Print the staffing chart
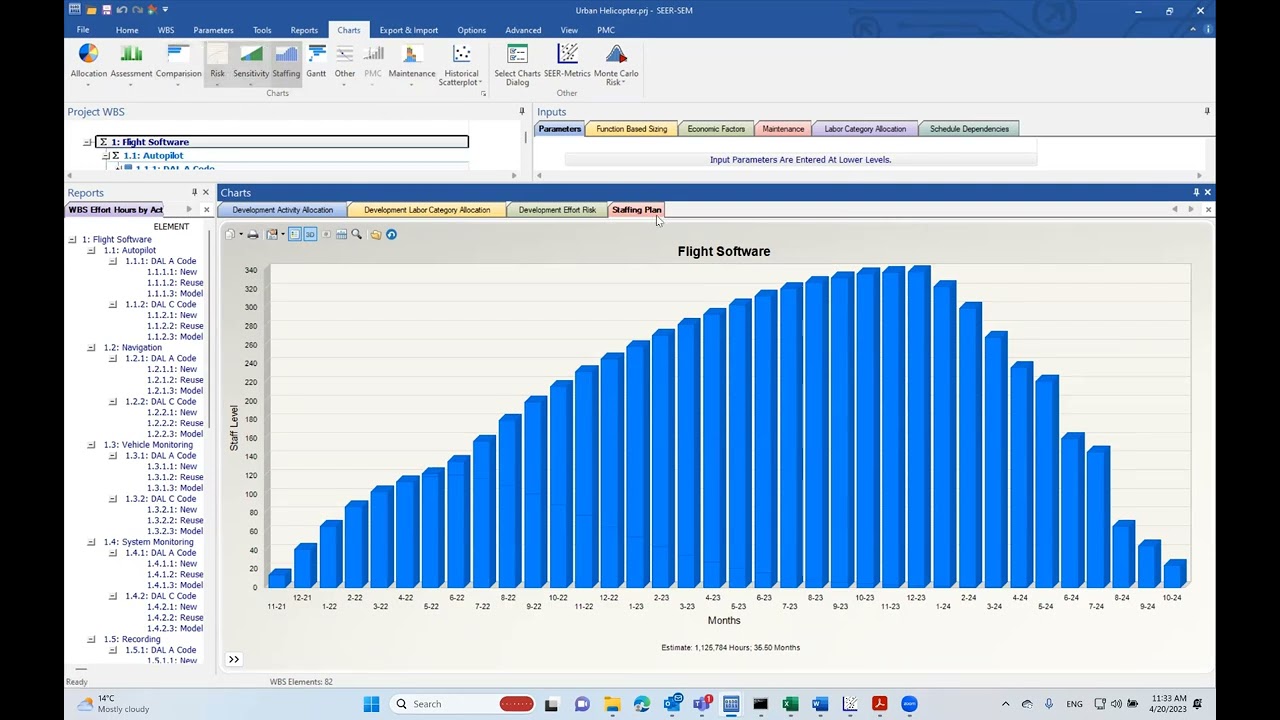1280x720 pixels. click(252, 234)
